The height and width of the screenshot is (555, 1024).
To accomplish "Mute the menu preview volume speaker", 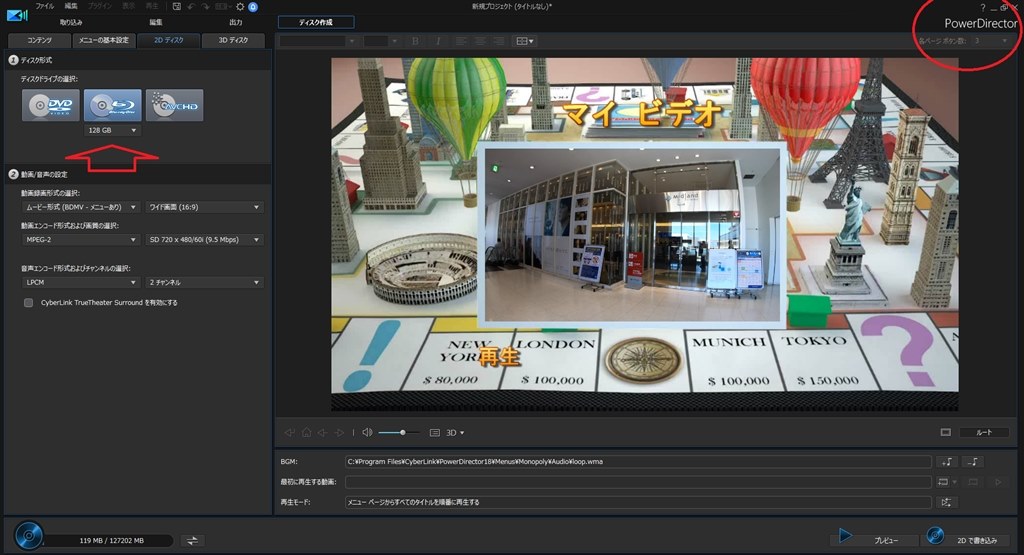I will (368, 432).
